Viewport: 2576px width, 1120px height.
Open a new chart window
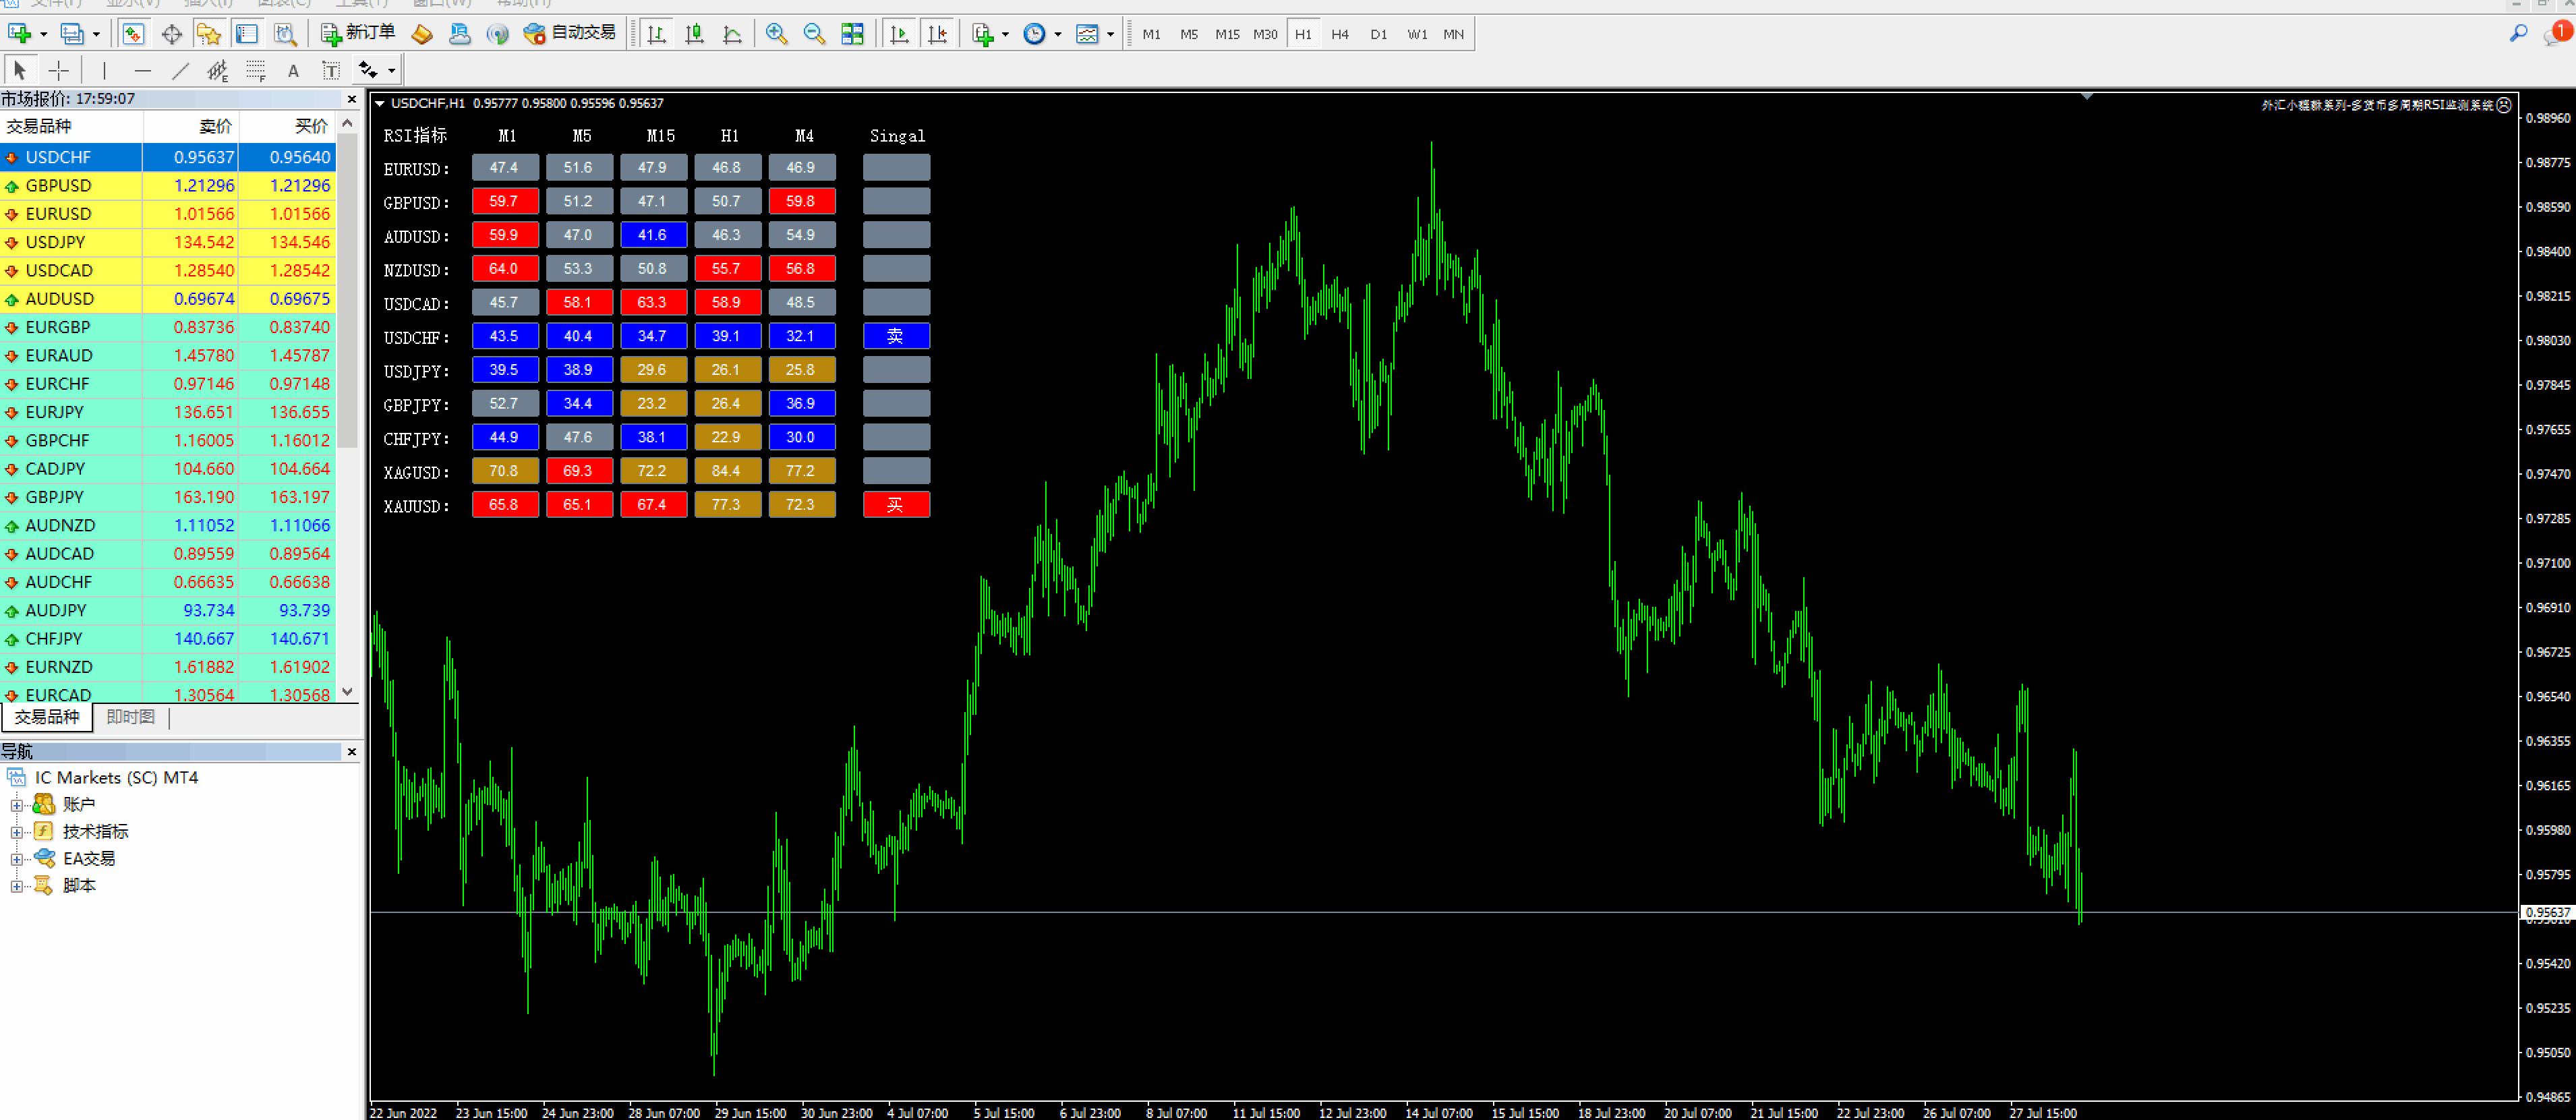(20, 34)
